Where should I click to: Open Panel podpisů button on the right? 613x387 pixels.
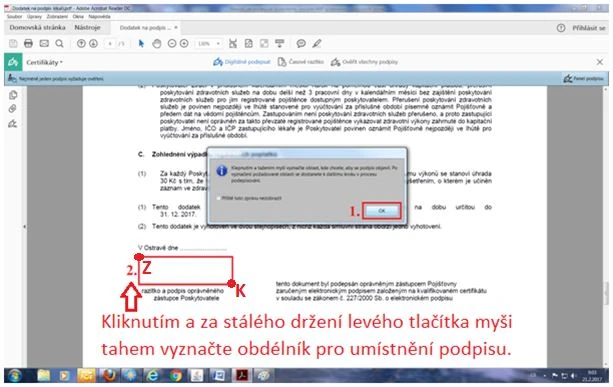[584, 79]
